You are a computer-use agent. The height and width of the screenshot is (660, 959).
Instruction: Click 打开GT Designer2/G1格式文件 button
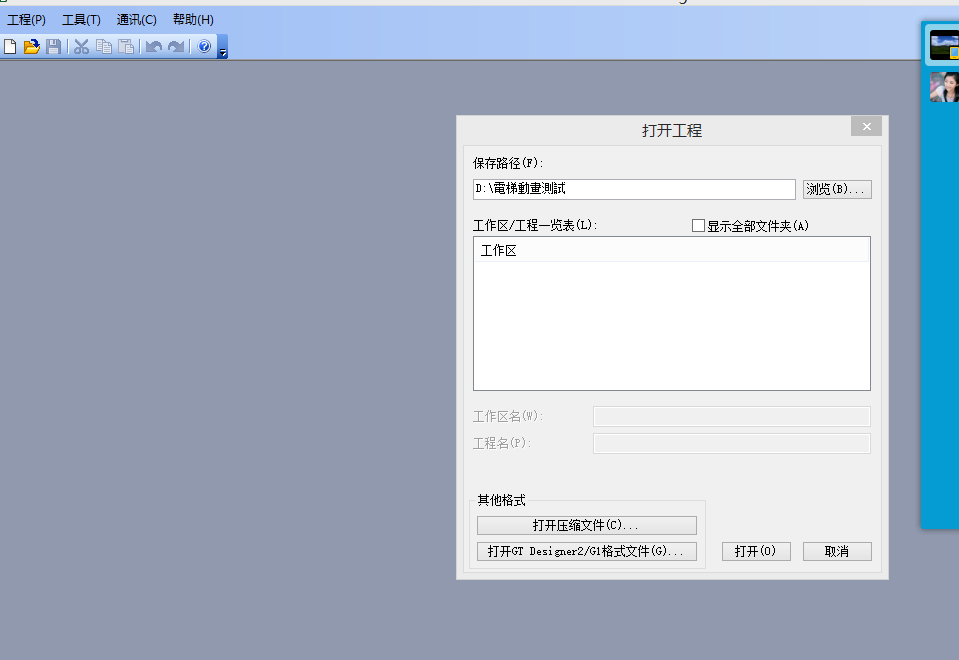point(586,552)
